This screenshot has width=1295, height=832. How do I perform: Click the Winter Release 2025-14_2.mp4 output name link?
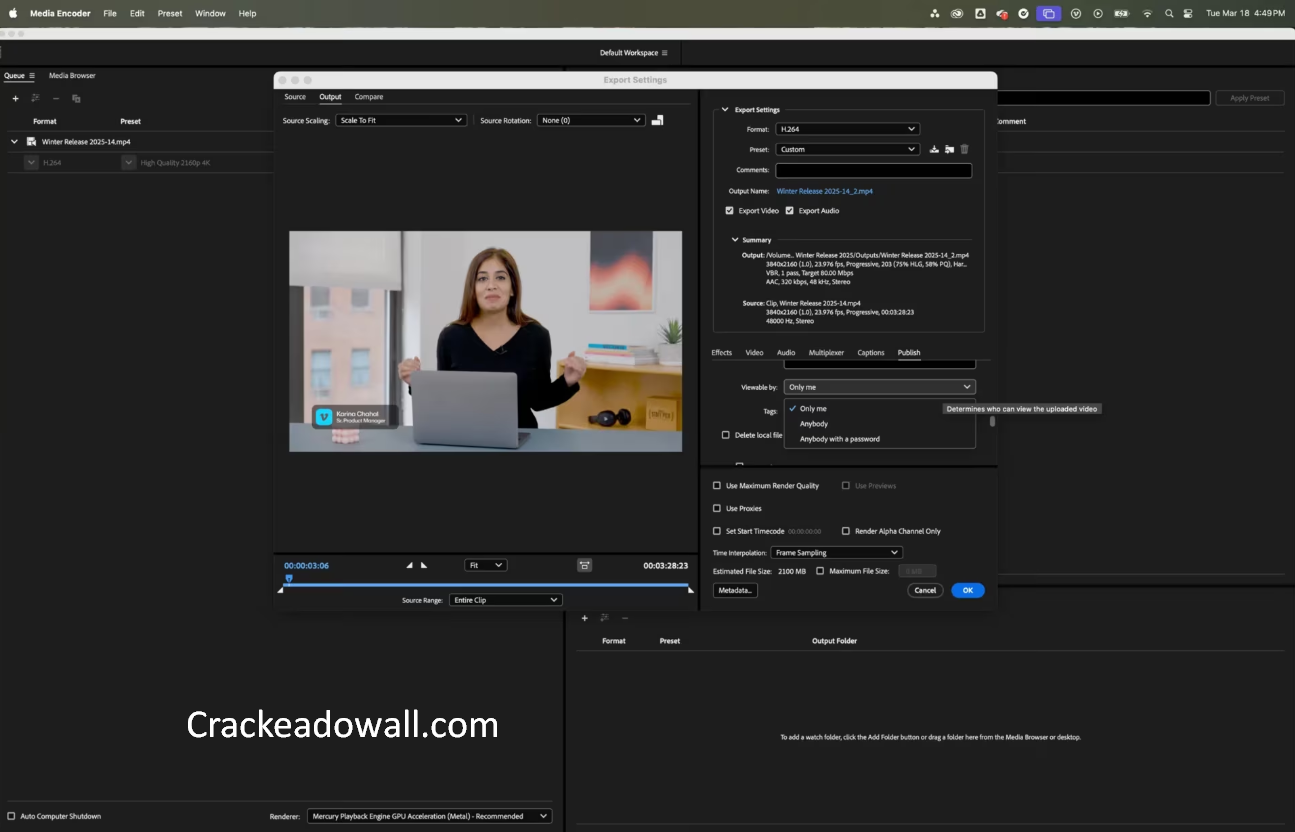point(825,191)
